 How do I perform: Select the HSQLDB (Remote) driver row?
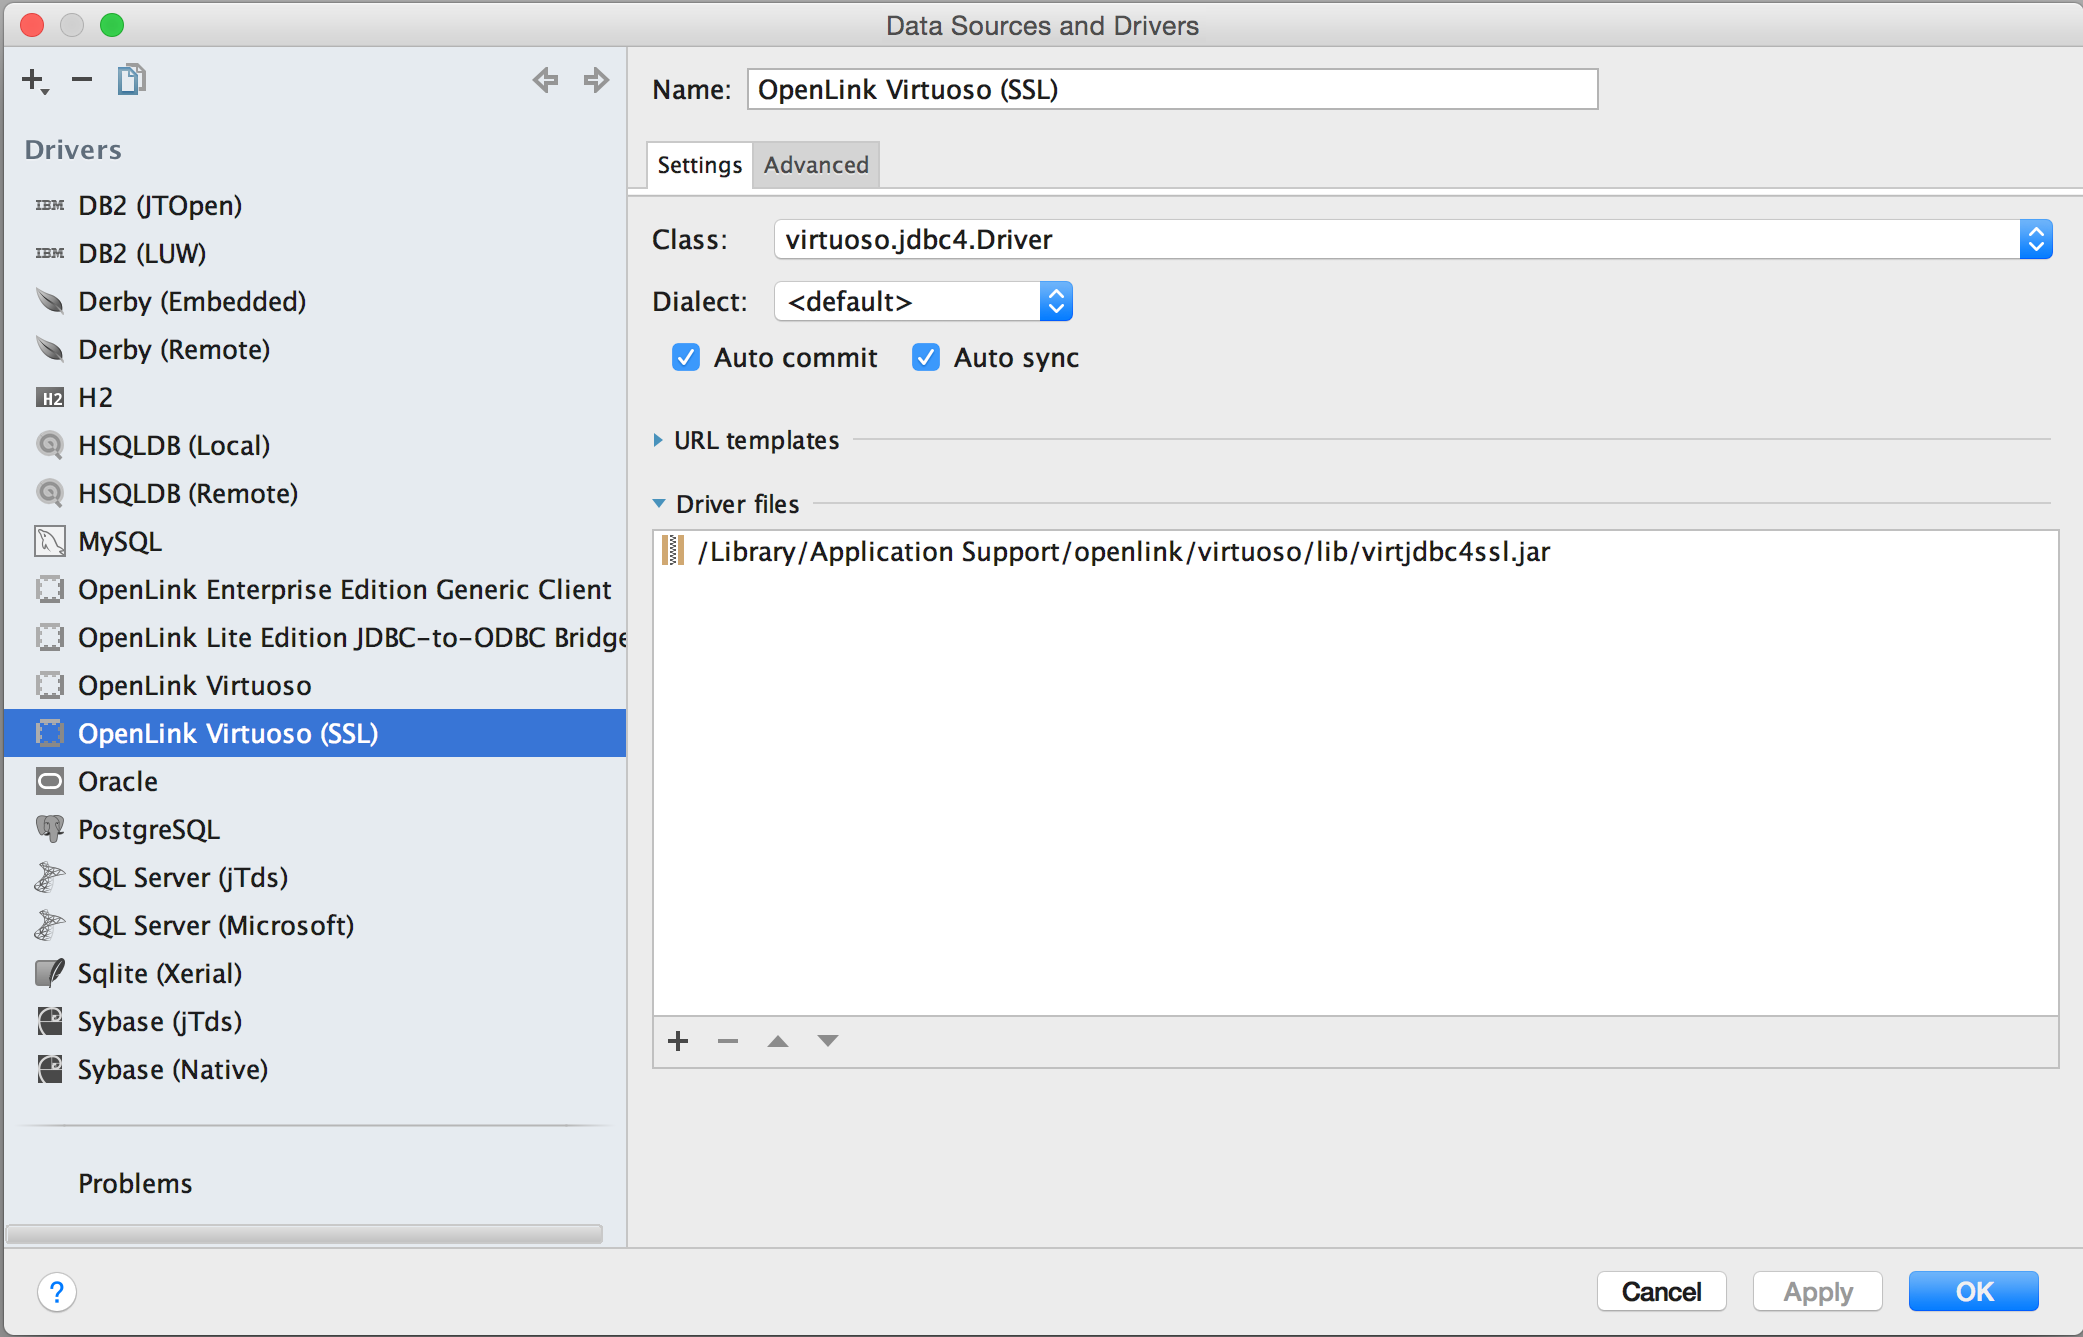tap(315, 493)
